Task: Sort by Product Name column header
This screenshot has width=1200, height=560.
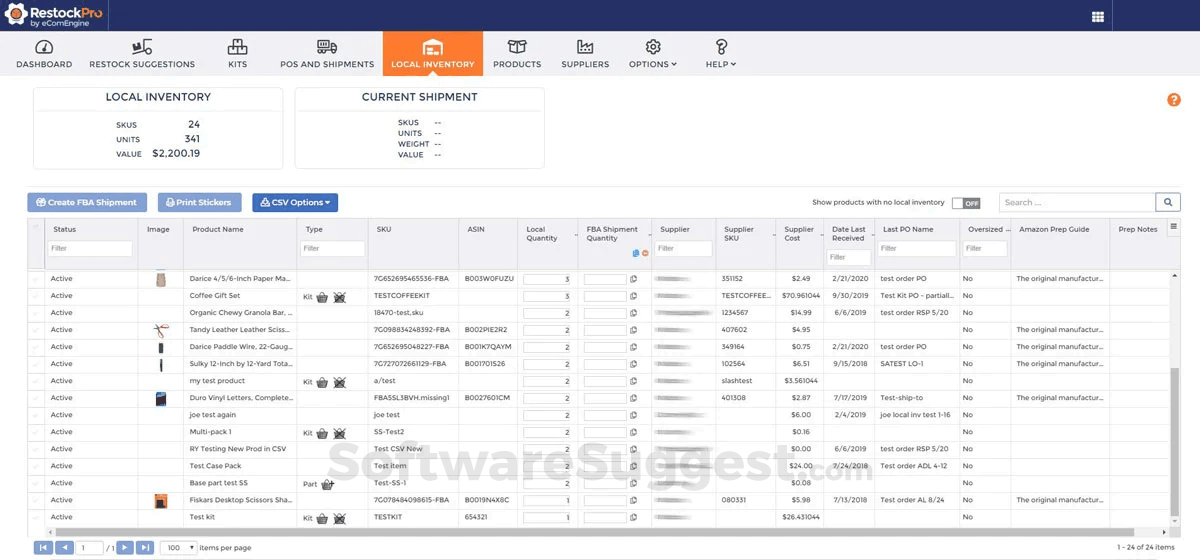Action: pos(218,229)
